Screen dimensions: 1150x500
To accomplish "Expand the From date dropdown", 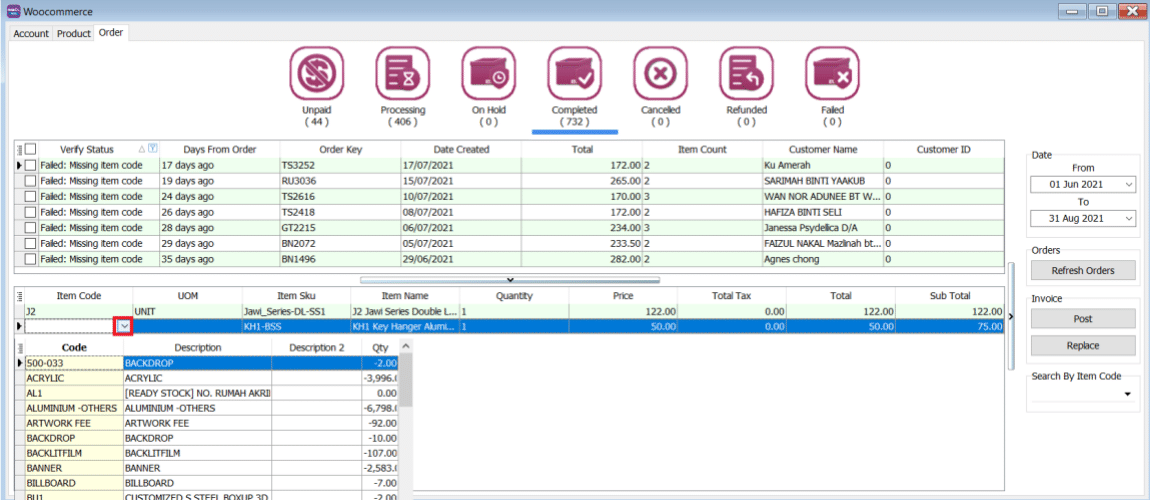I will click(x=1128, y=185).
